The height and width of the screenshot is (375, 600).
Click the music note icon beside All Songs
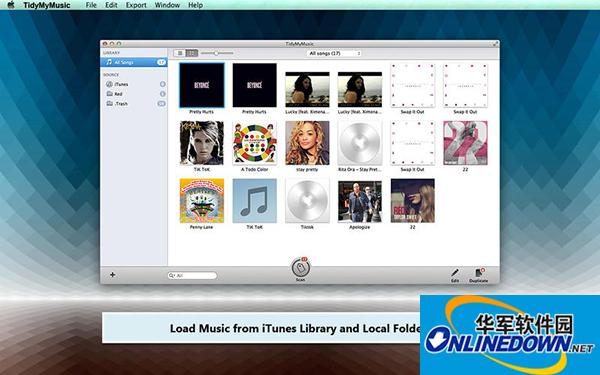[109, 62]
